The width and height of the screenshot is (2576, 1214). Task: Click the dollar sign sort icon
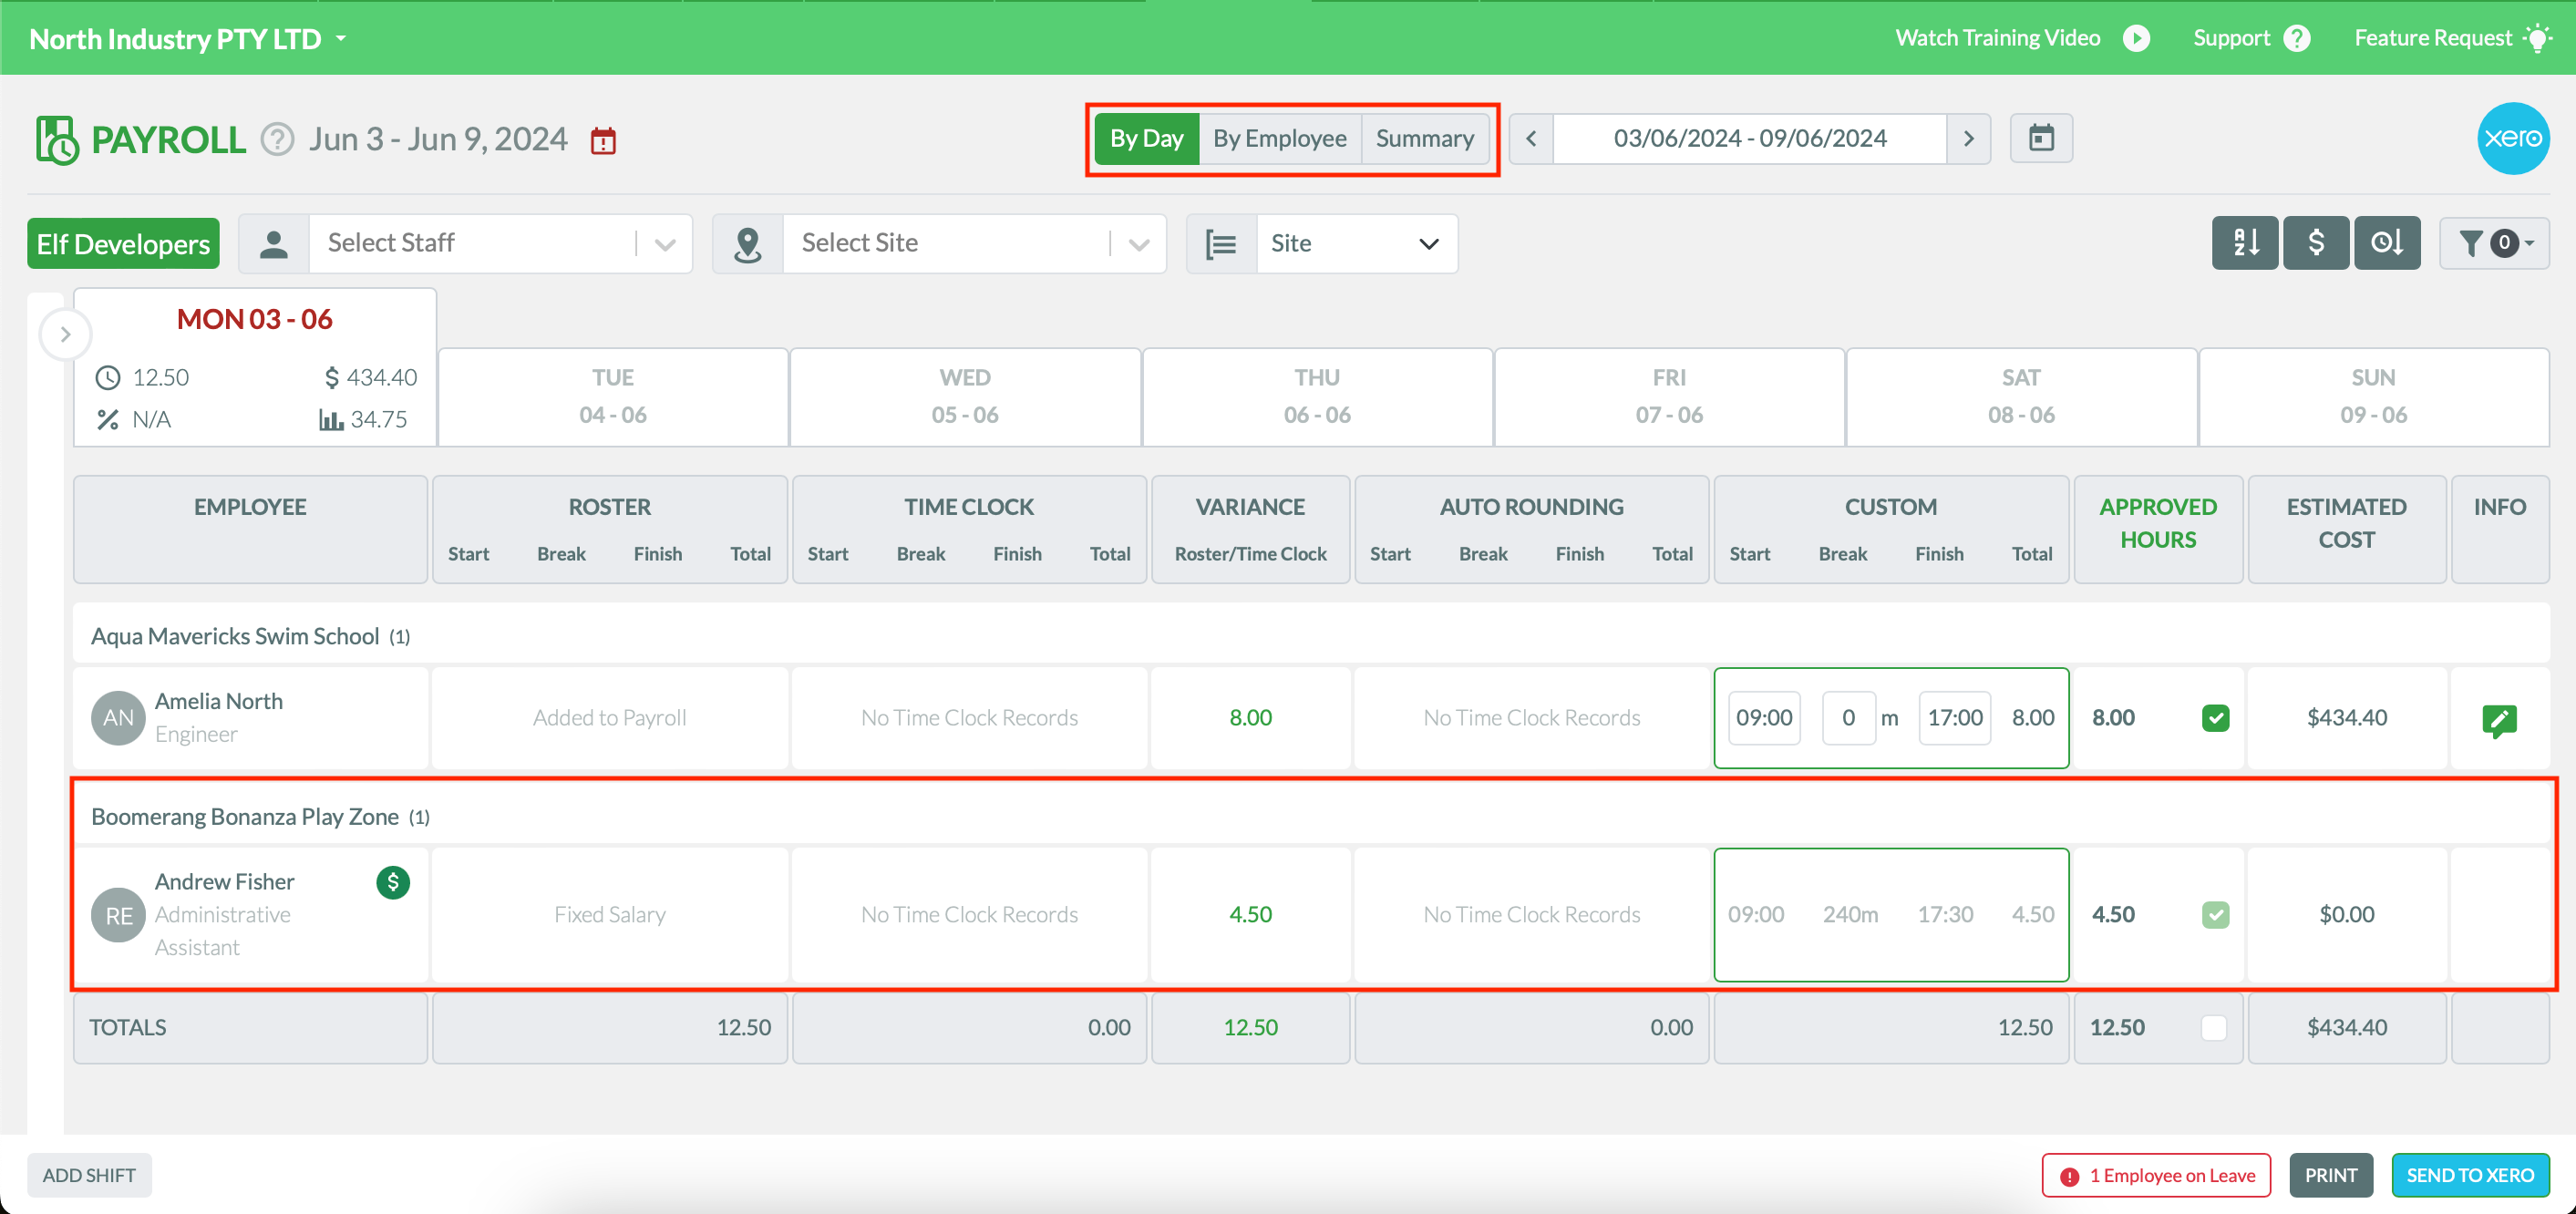[x=2316, y=242]
